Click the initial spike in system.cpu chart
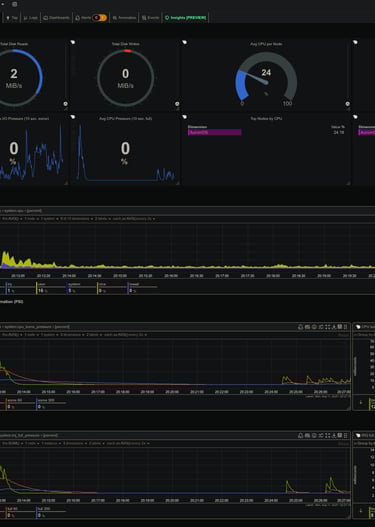Viewport: 375px width, 527px height. (6, 259)
